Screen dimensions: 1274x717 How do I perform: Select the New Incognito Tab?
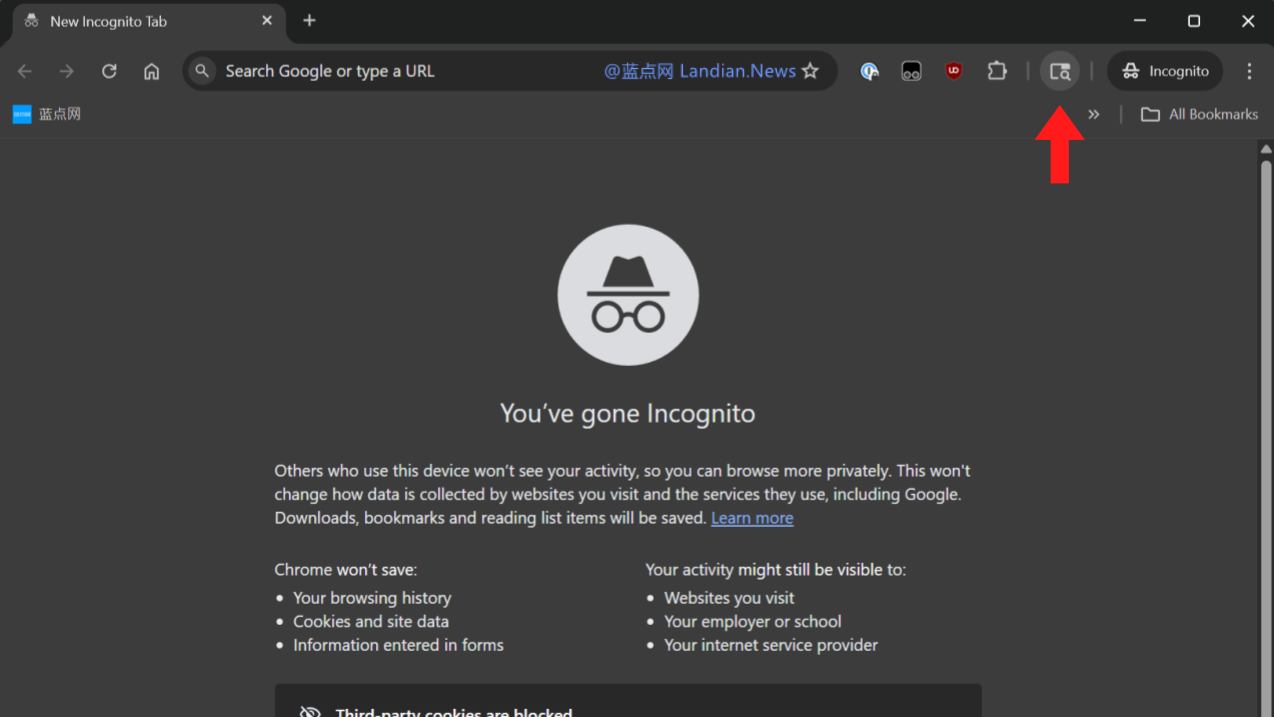click(x=150, y=23)
